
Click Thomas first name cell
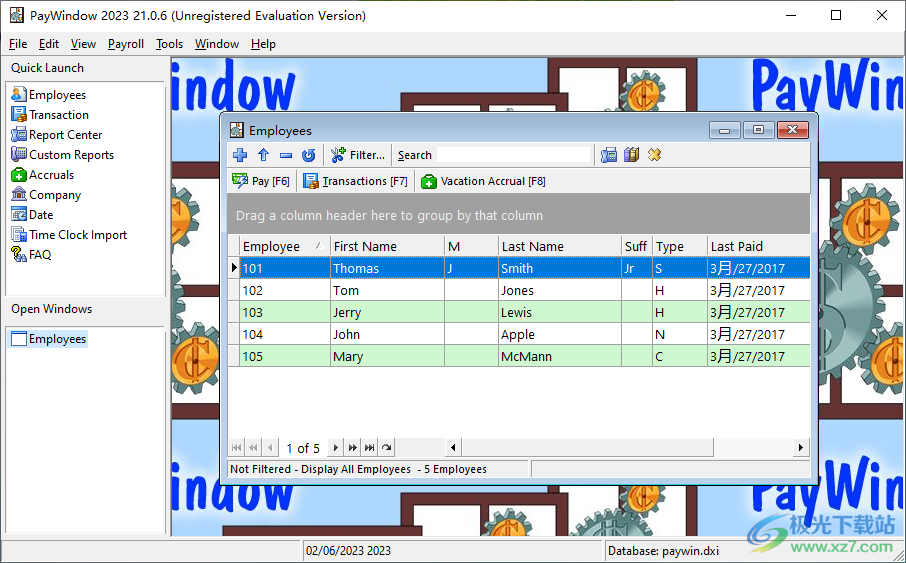coord(387,268)
